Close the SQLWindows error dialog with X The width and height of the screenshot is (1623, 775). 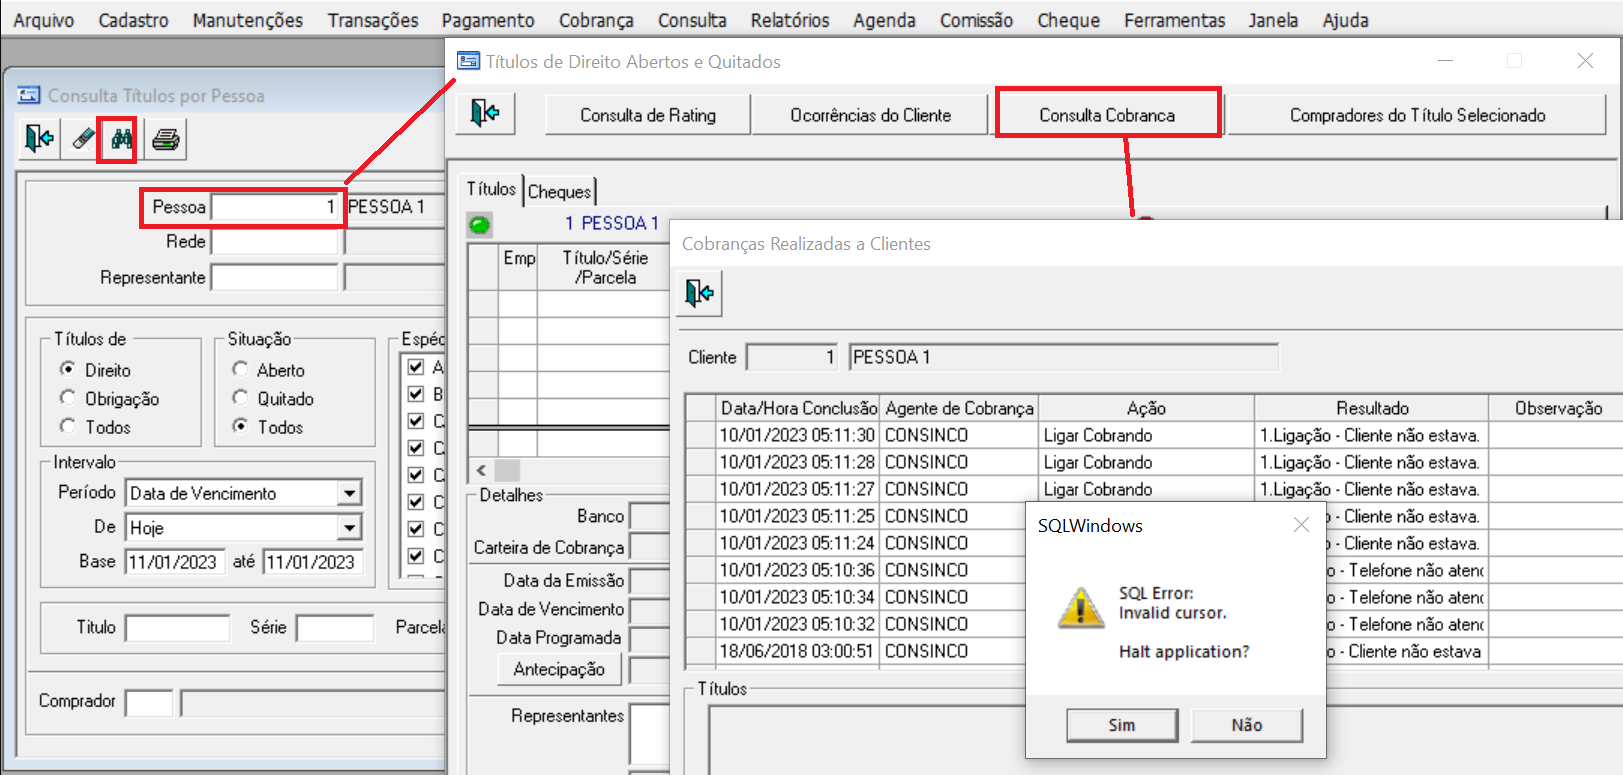pyautogui.click(x=1301, y=525)
